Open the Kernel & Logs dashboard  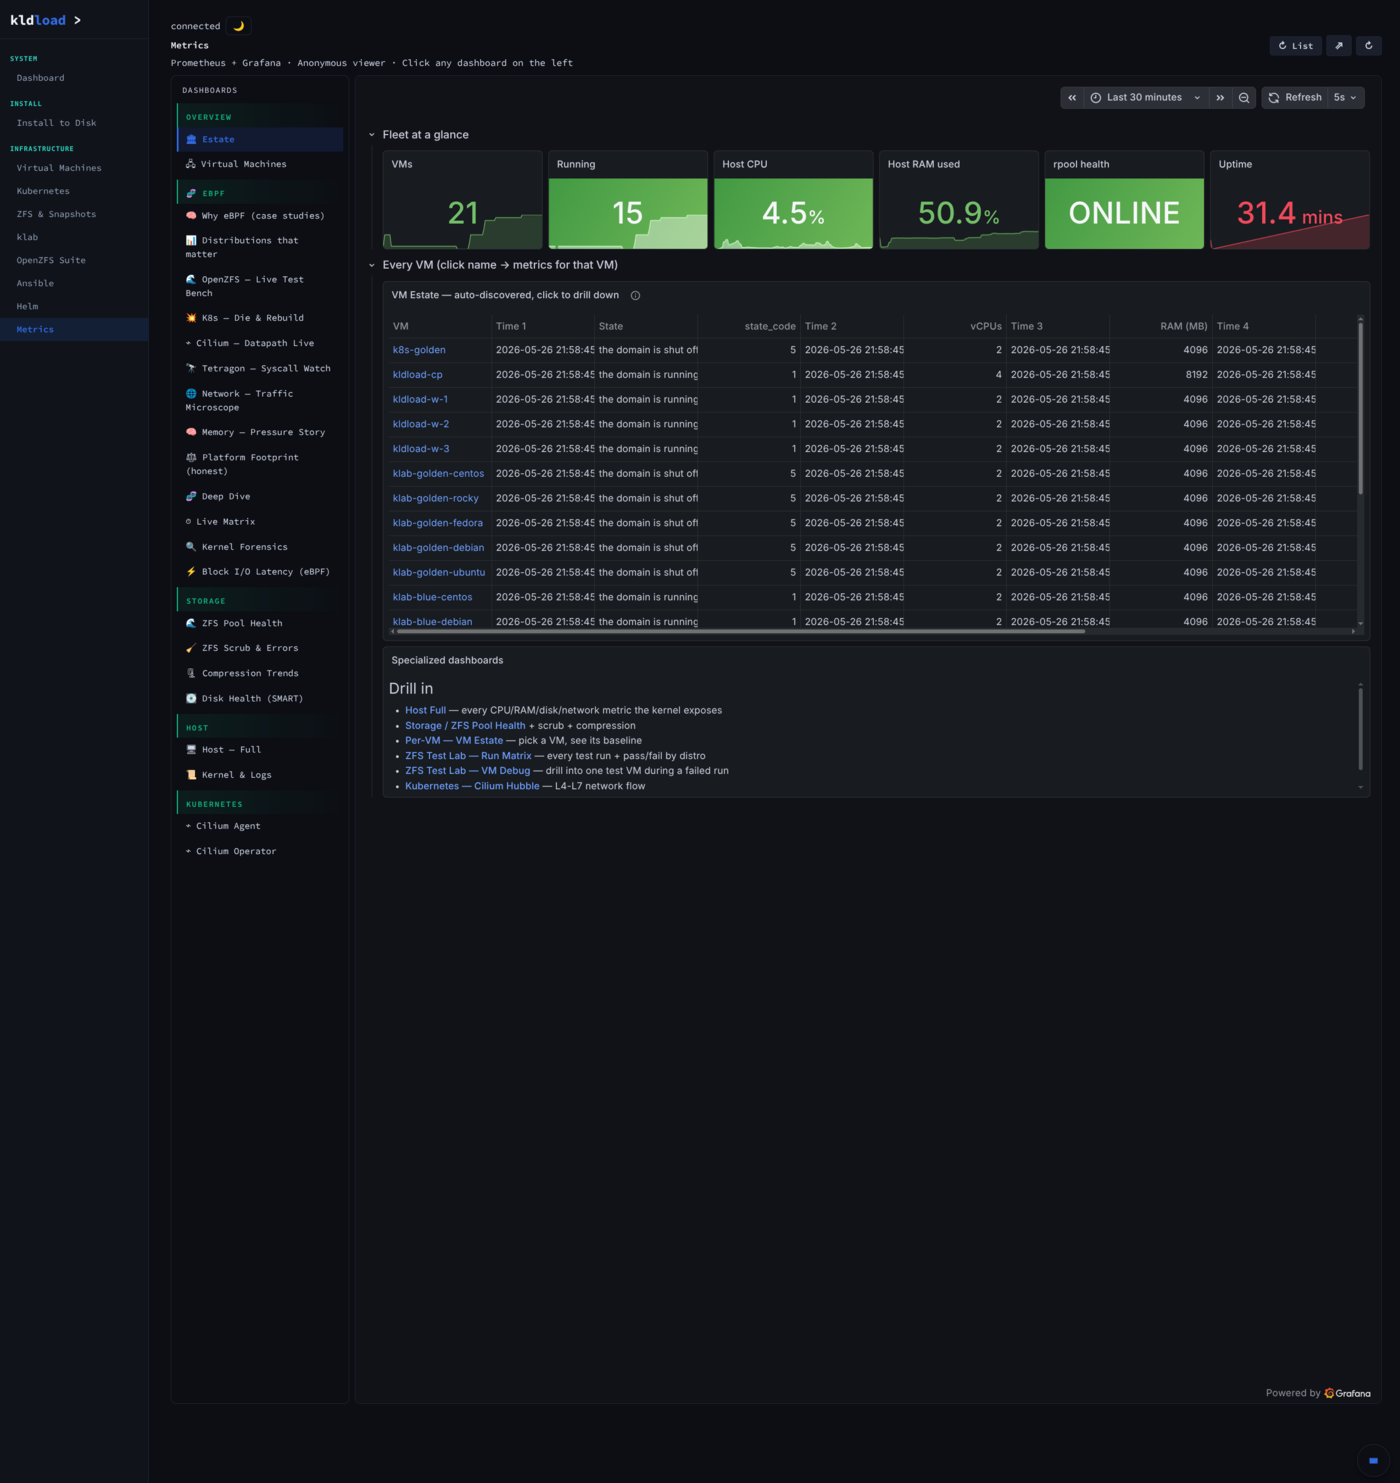point(260,775)
